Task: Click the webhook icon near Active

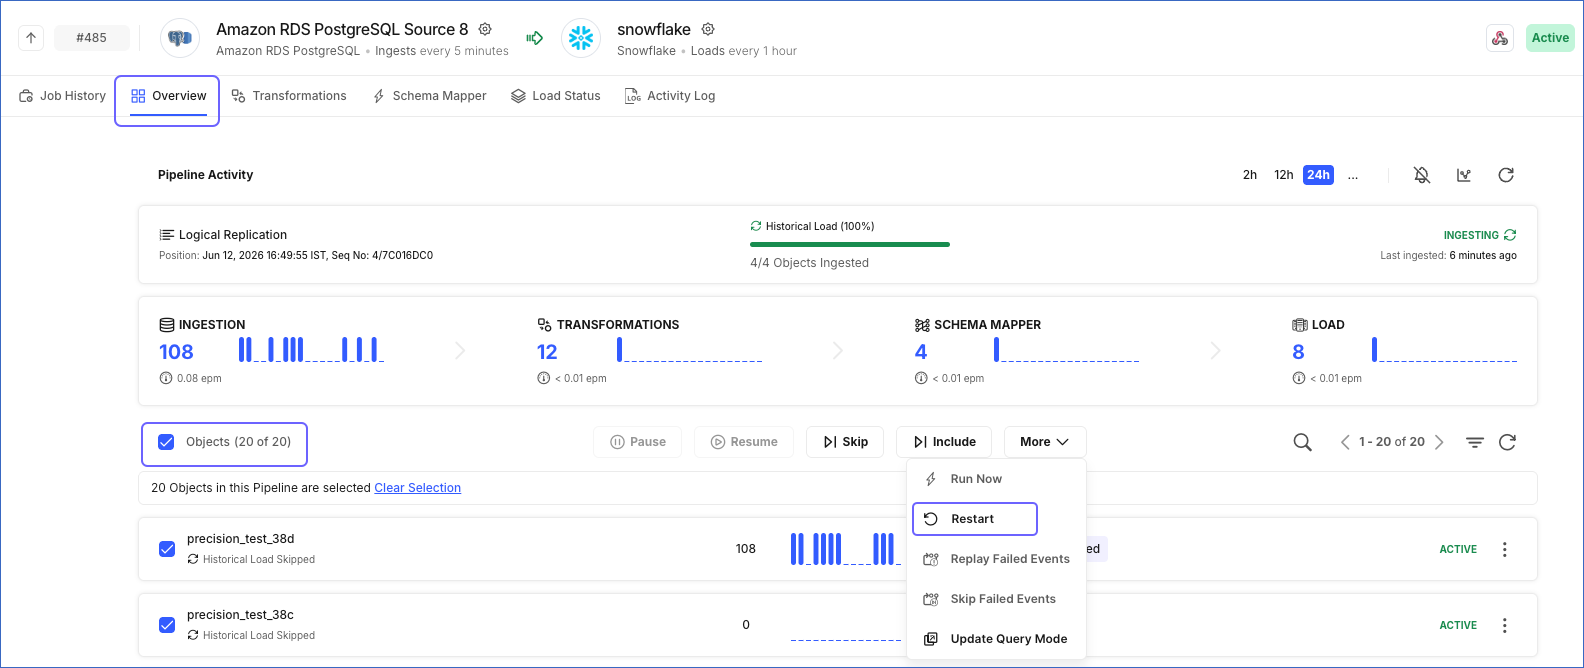Action: (1500, 38)
